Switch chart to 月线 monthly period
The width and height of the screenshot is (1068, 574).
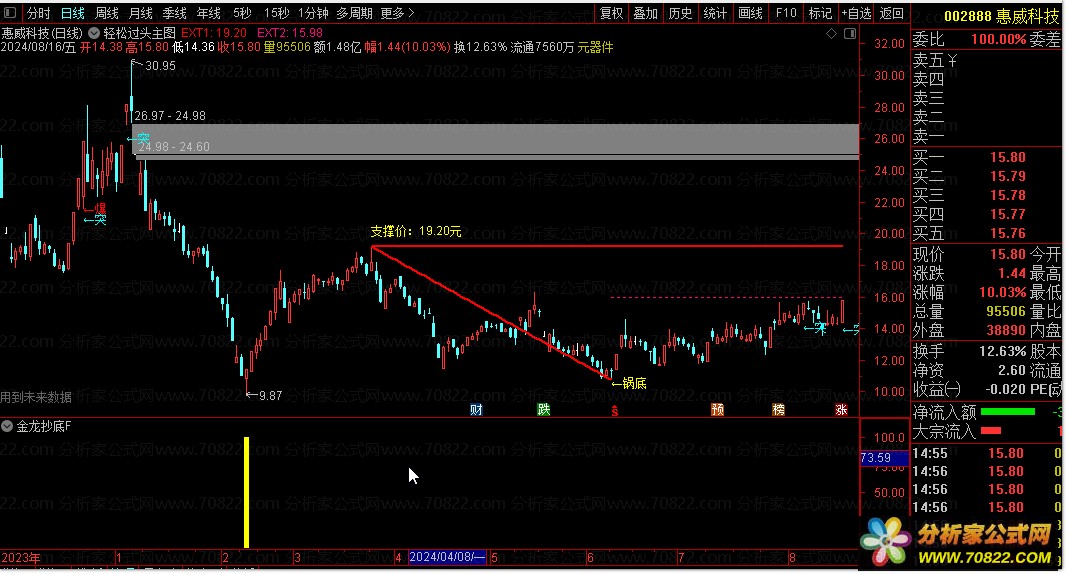click(141, 13)
